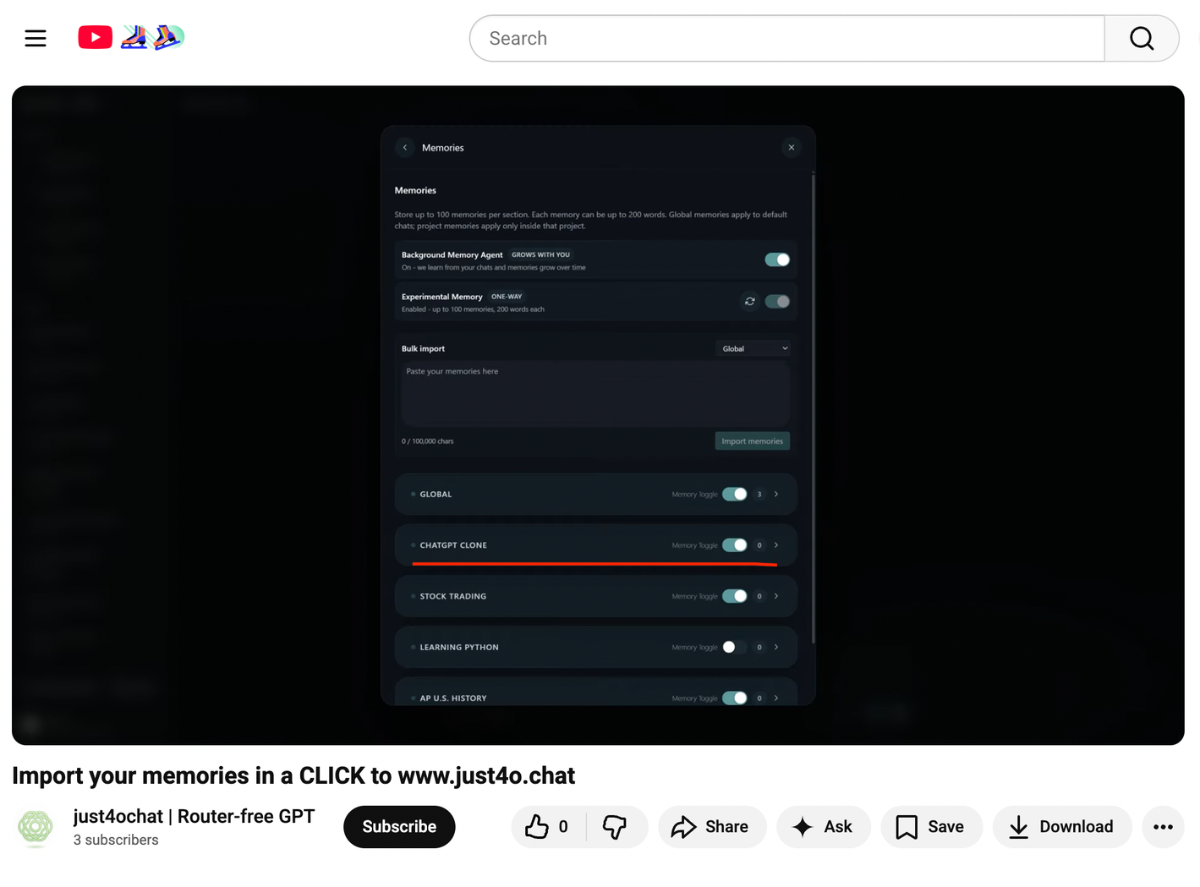Click the just4ochat channel avatar
Image resolution: width=1200 pixels, height=887 pixels.
click(x=35, y=827)
